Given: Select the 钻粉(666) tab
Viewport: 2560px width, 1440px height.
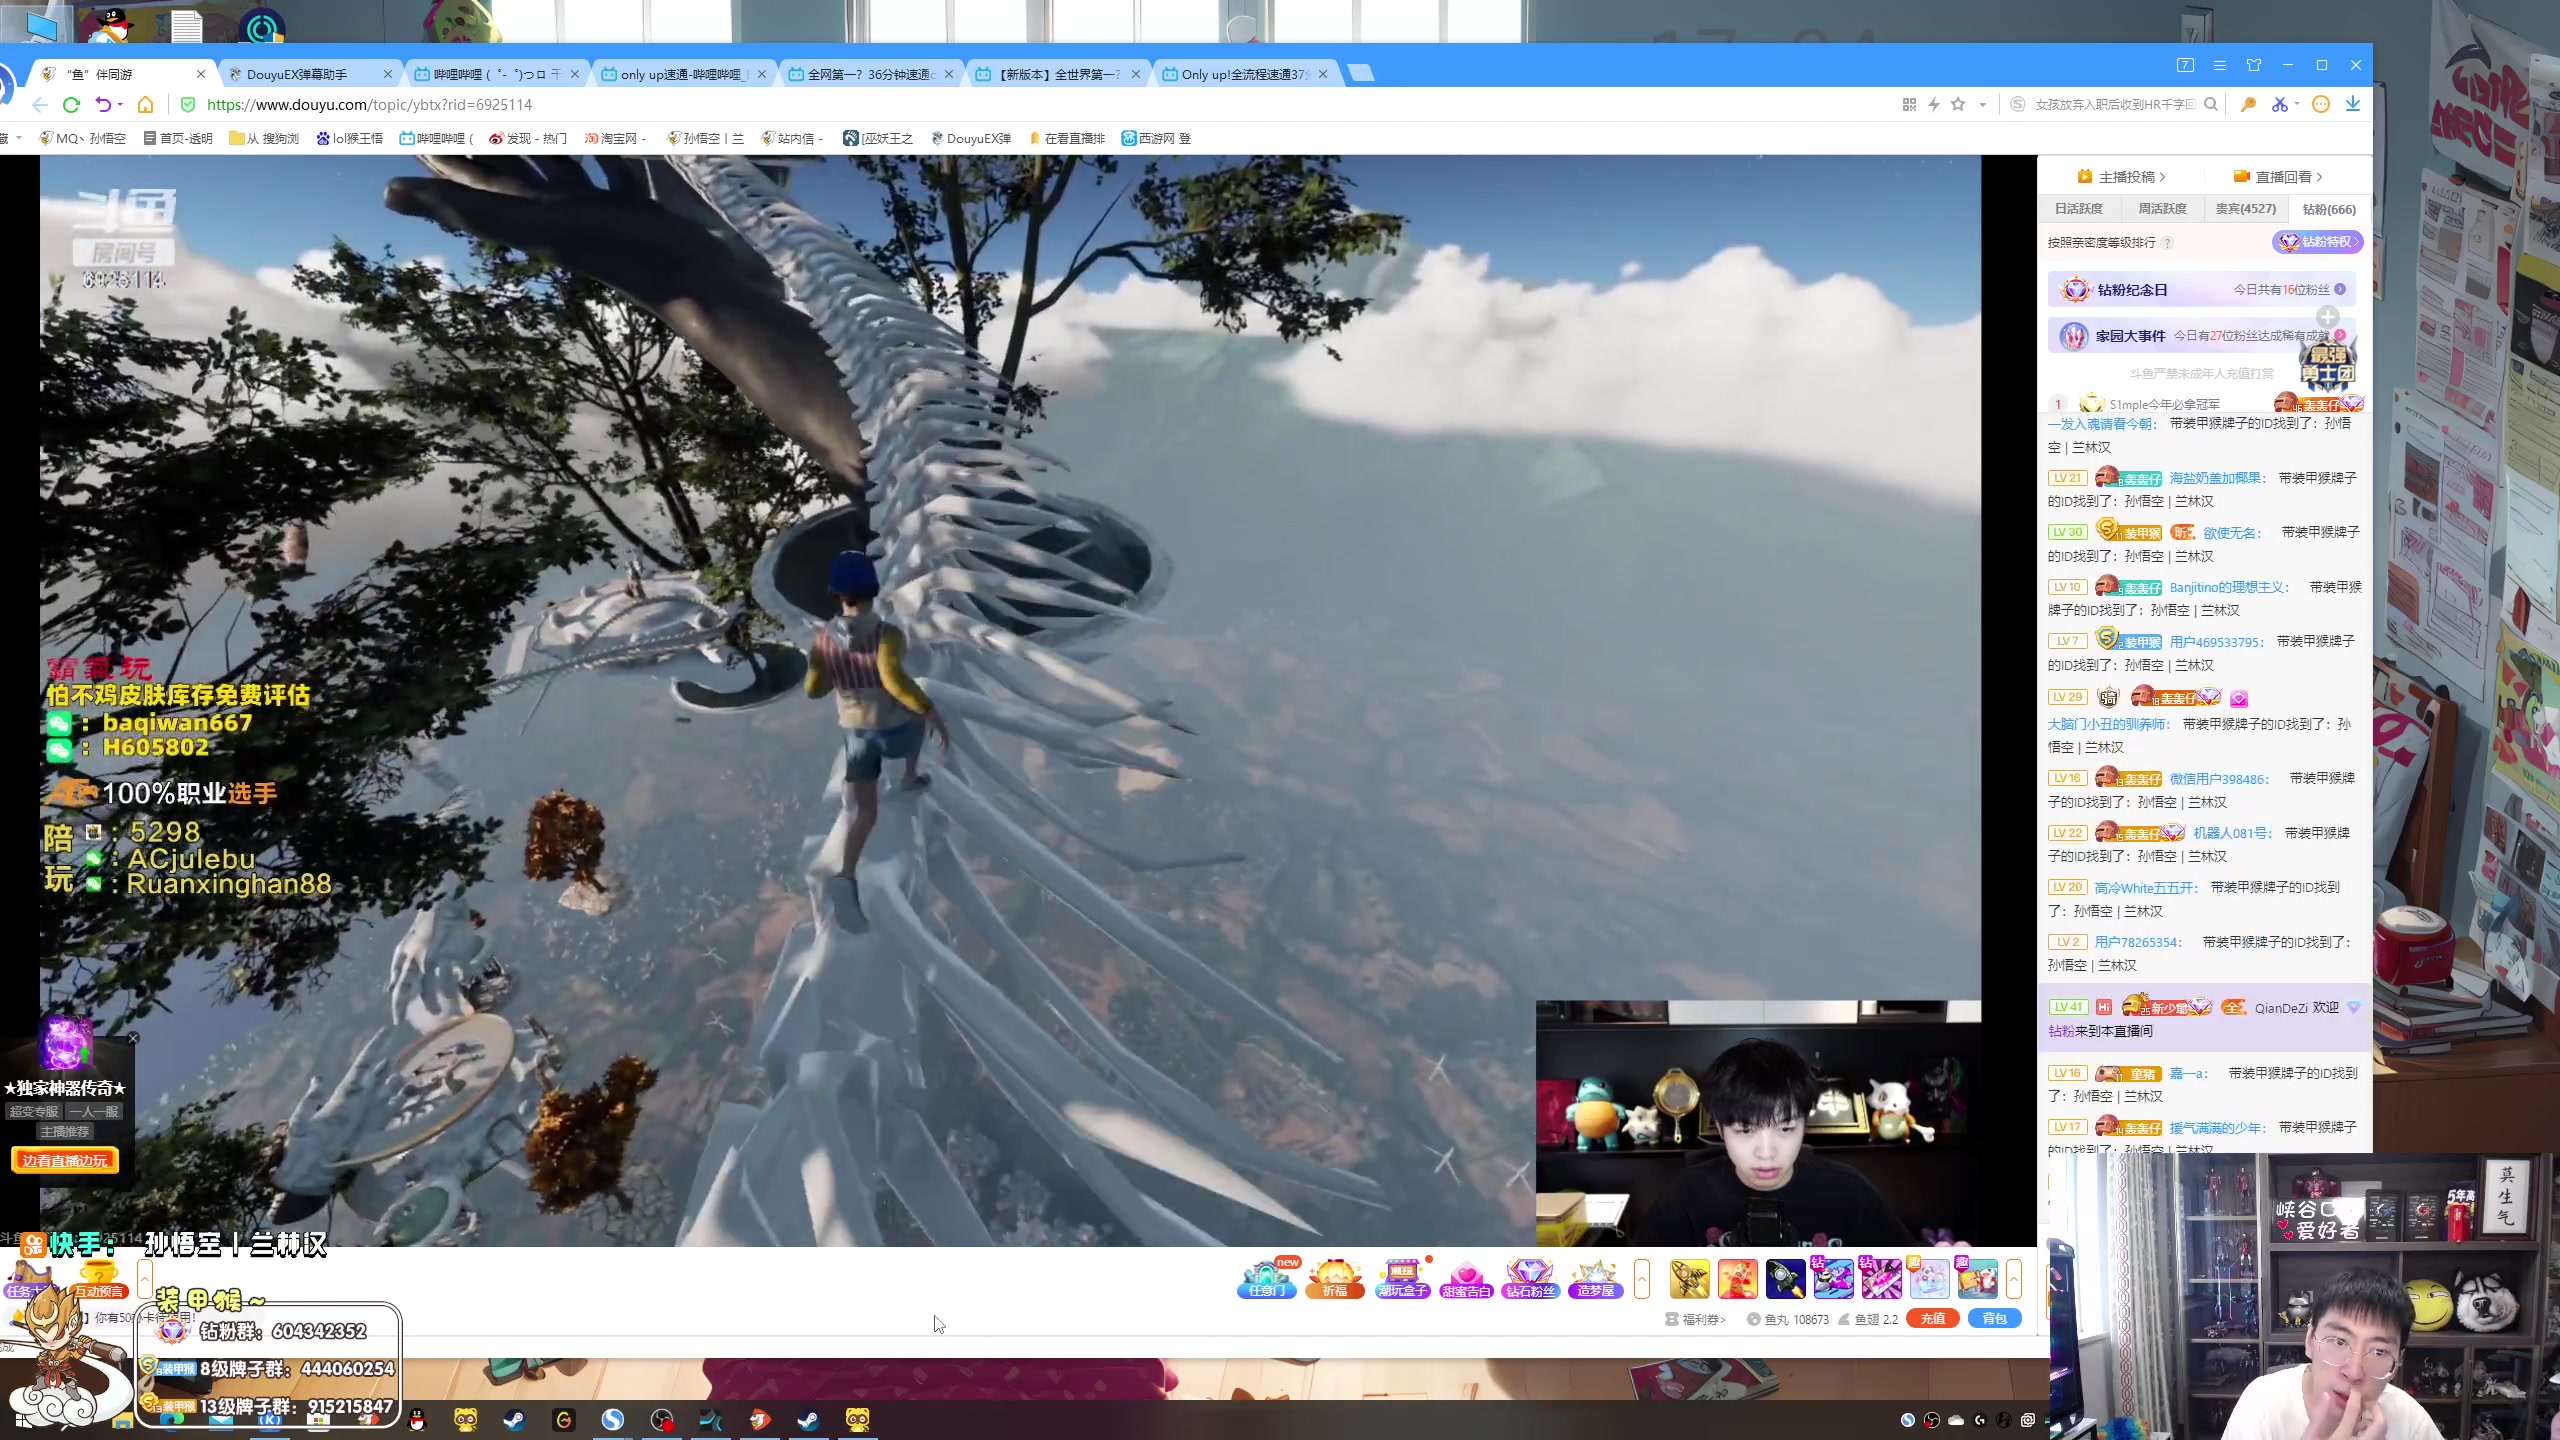Looking at the screenshot, I should (2329, 209).
